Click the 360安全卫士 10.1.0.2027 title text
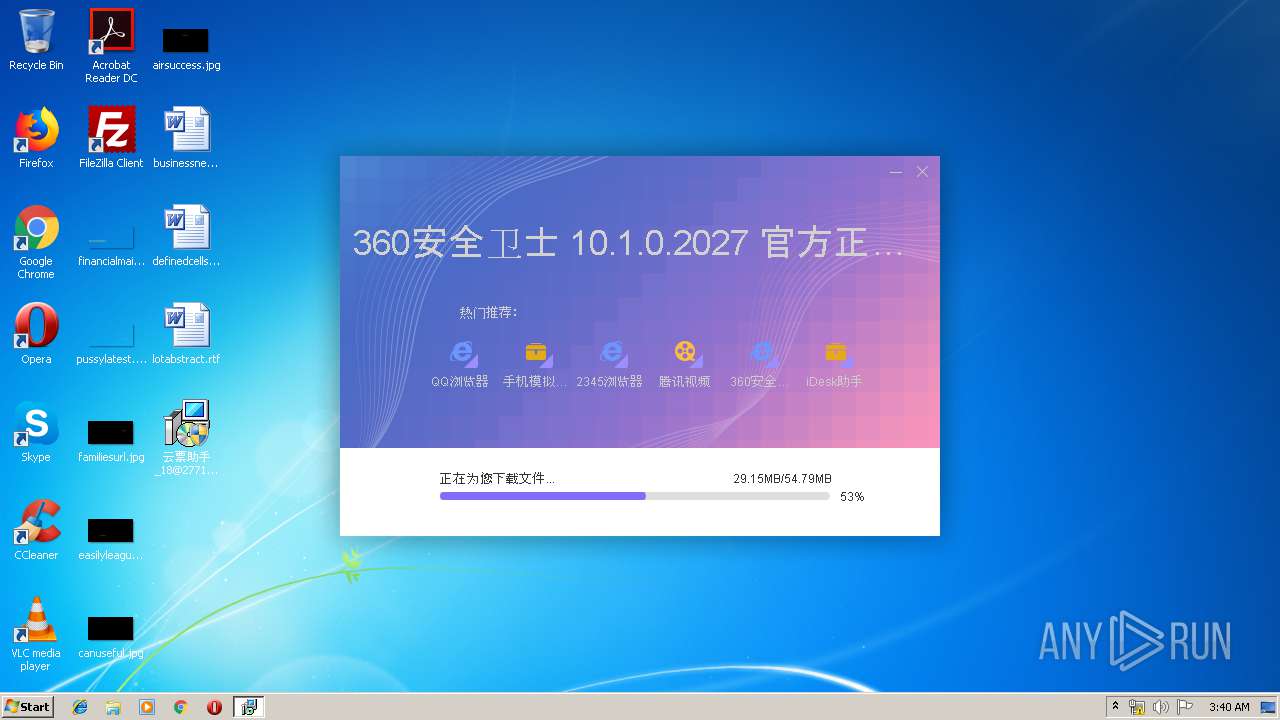 click(627, 243)
